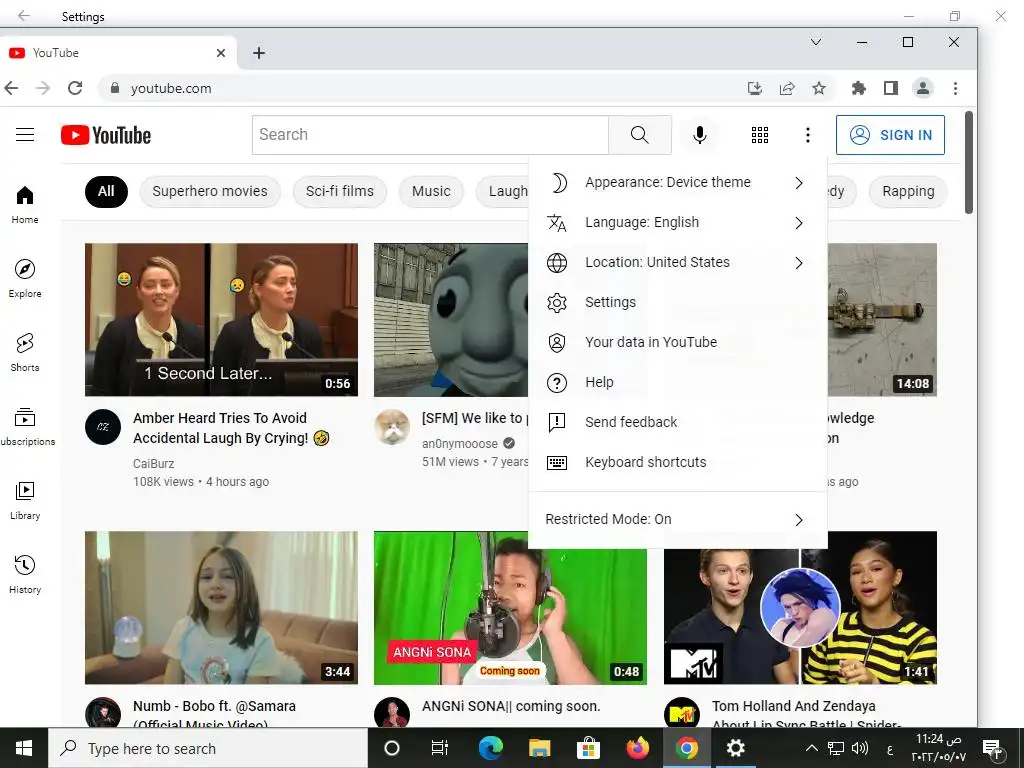This screenshot has height=768, width=1024.
Task: Open History in sidebar
Action: (25, 574)
